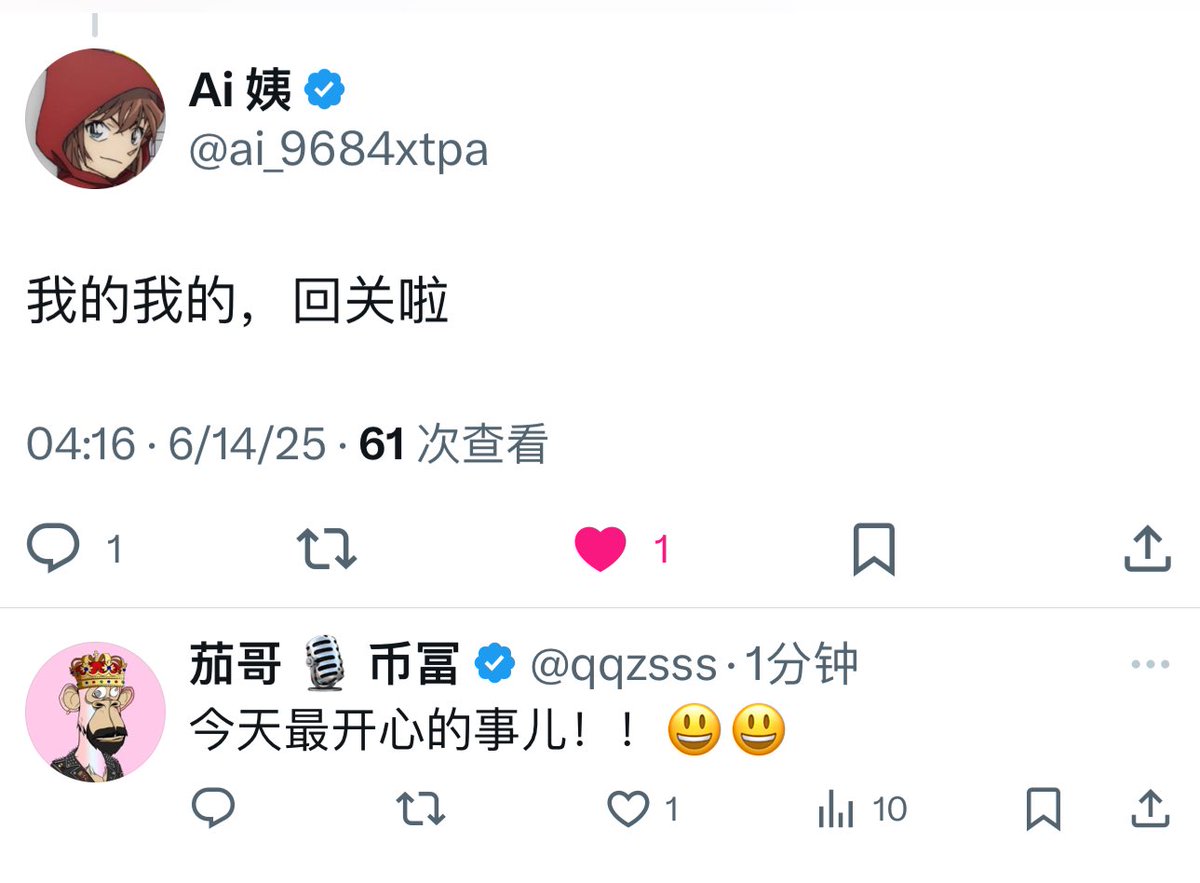Click the 茄哥 币富 display name
This screenshot has width=1200, height=883.
324,664
